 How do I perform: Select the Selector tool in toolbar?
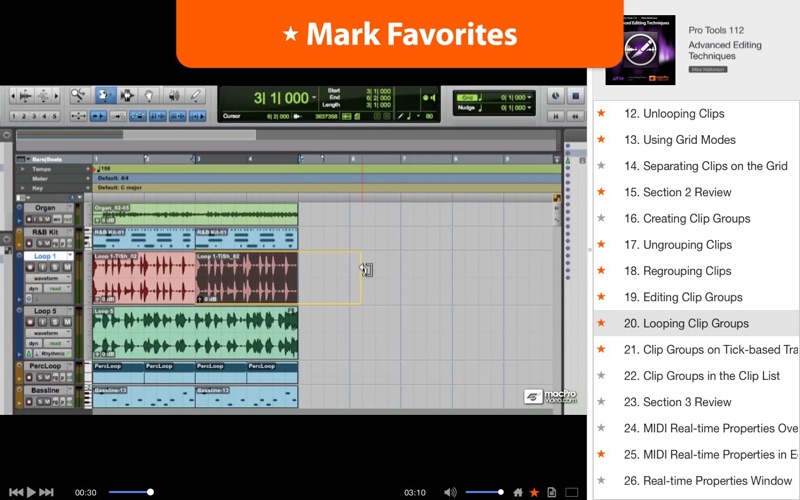point(127,95)
